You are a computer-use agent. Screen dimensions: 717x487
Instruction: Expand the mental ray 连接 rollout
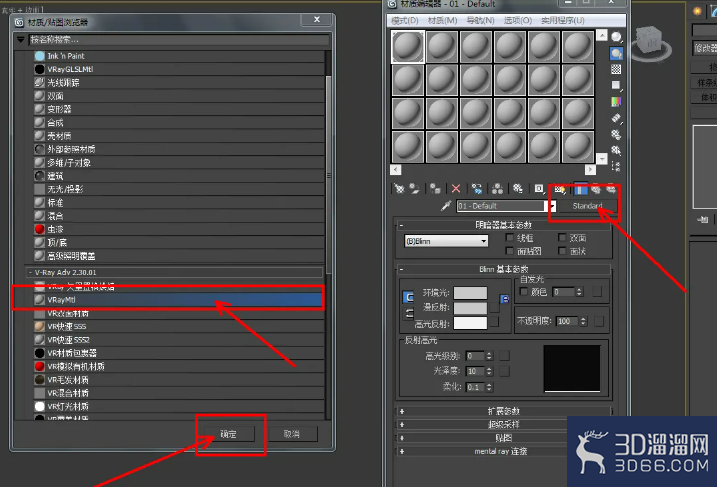(503, 451)
